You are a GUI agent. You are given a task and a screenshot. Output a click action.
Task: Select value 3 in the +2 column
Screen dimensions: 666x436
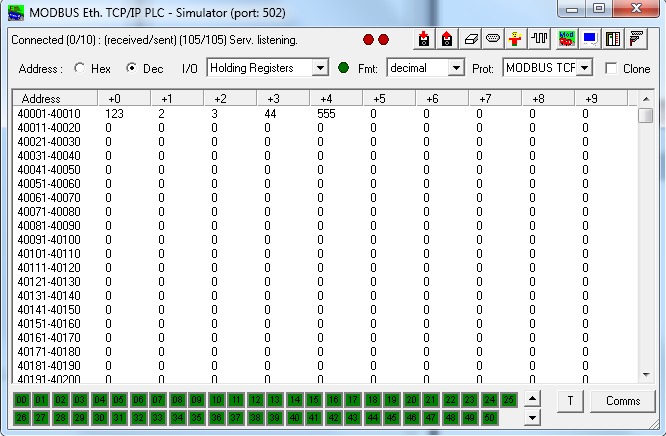pyautogui.click(x=214, y=113)
